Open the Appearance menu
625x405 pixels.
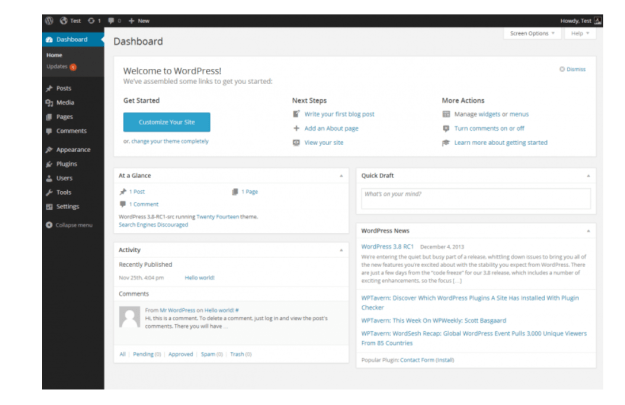(x=73, y=149)
